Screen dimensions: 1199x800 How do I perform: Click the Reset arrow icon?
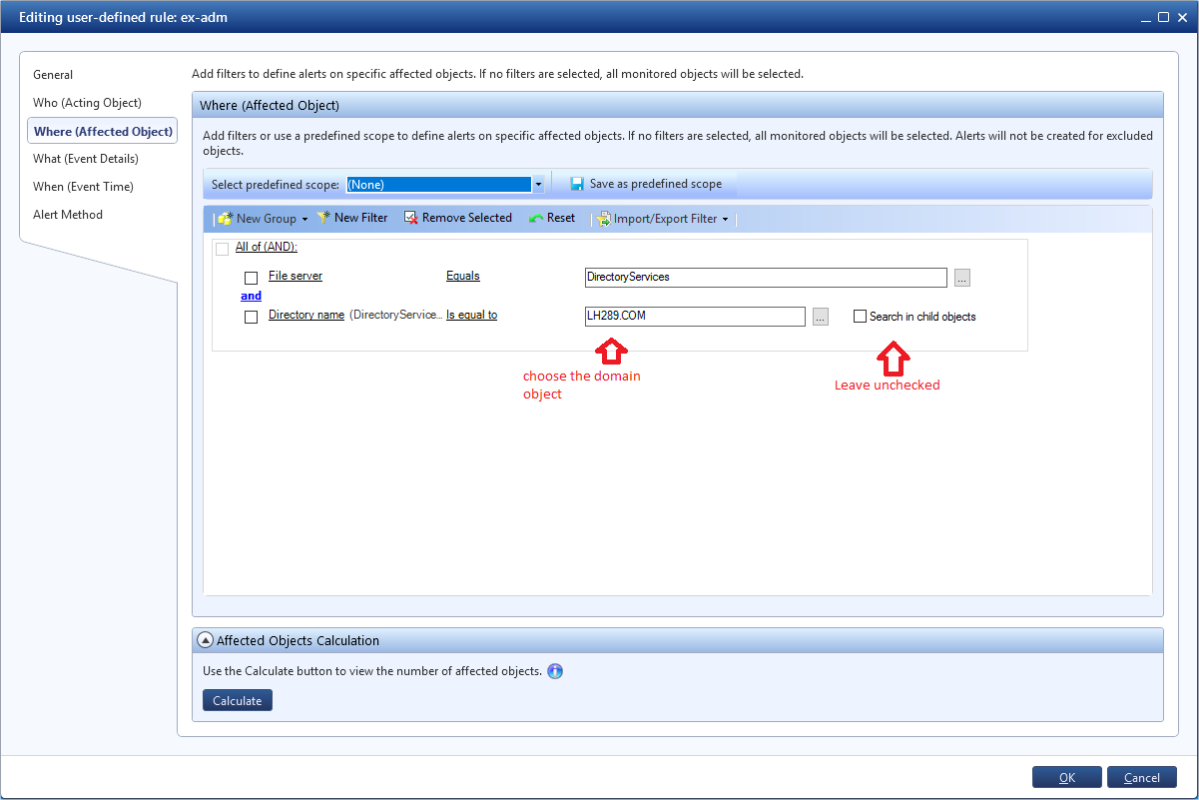(x=536, y=219)
